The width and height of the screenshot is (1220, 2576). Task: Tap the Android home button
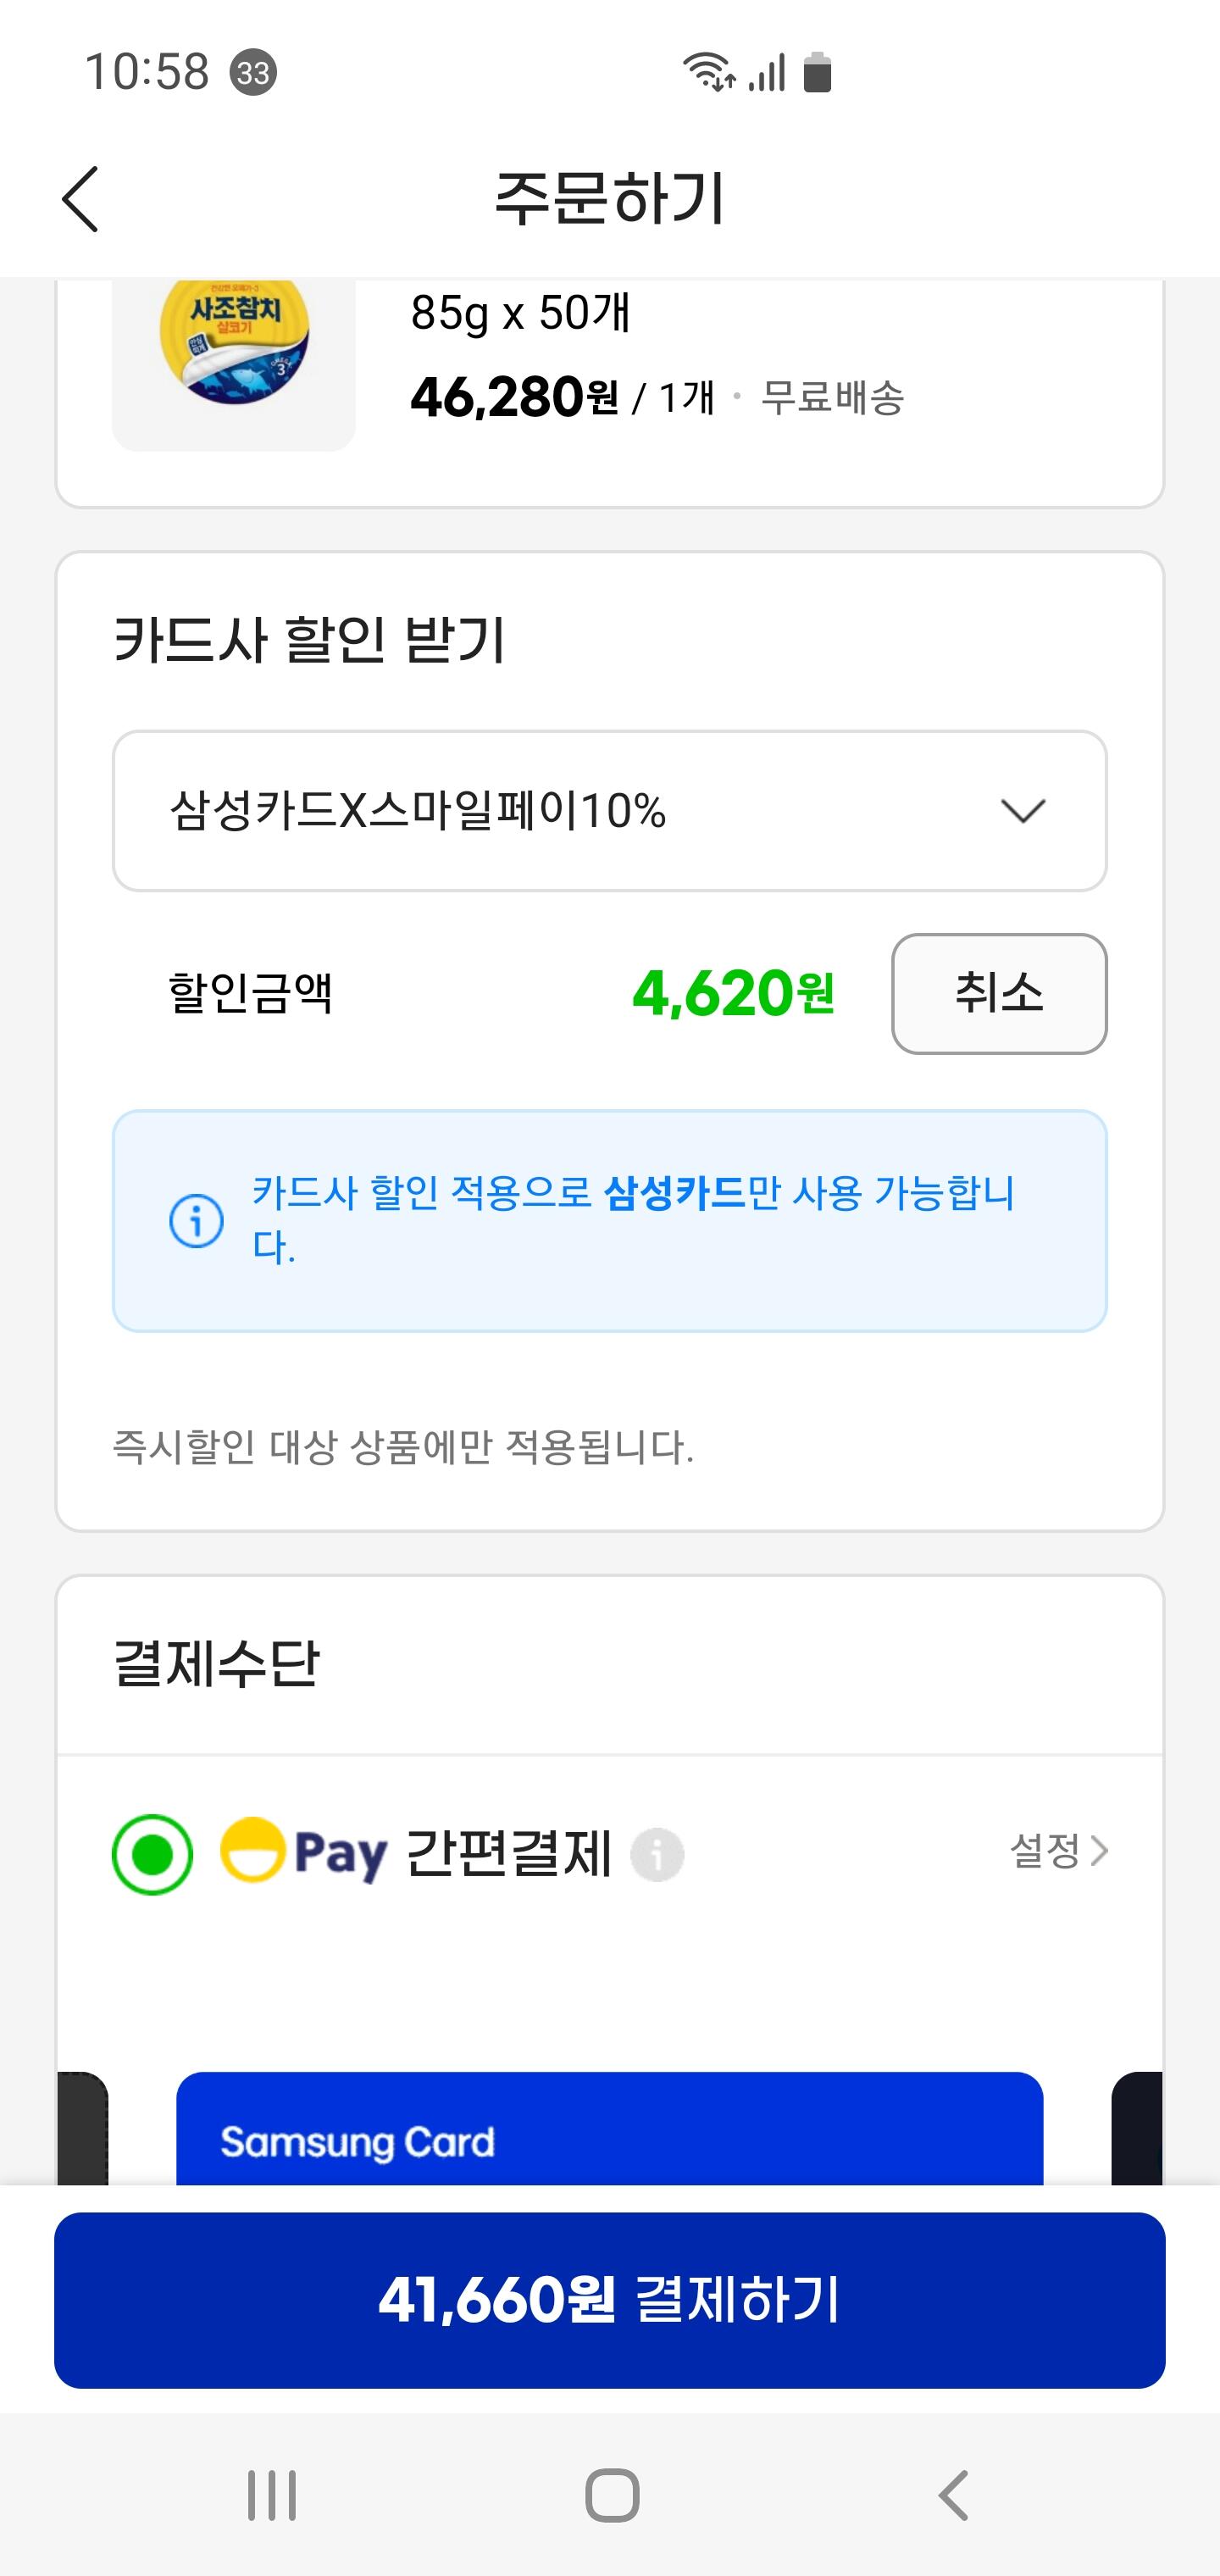[x=611, y=2495]
